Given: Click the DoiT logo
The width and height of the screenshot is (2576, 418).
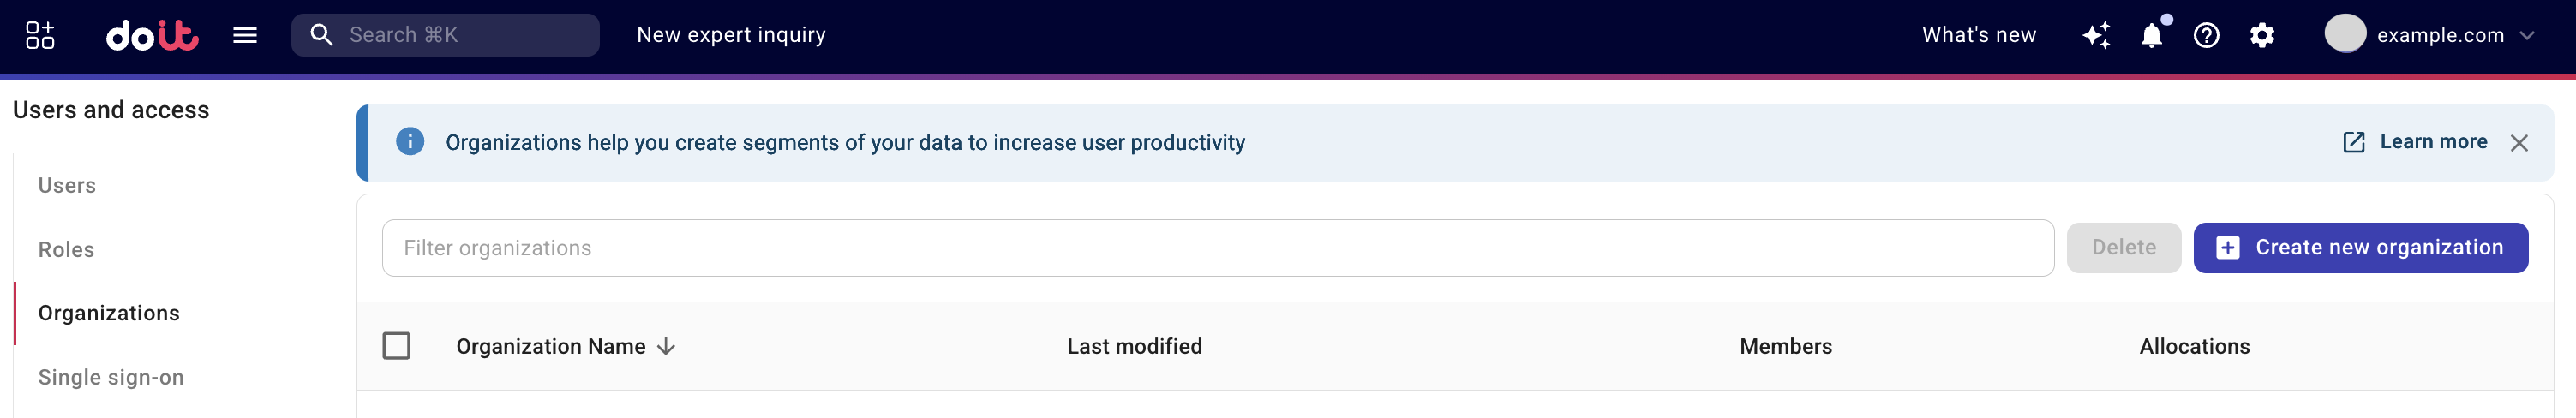Looking at the screenshot, I should click(x=152, y=35).
